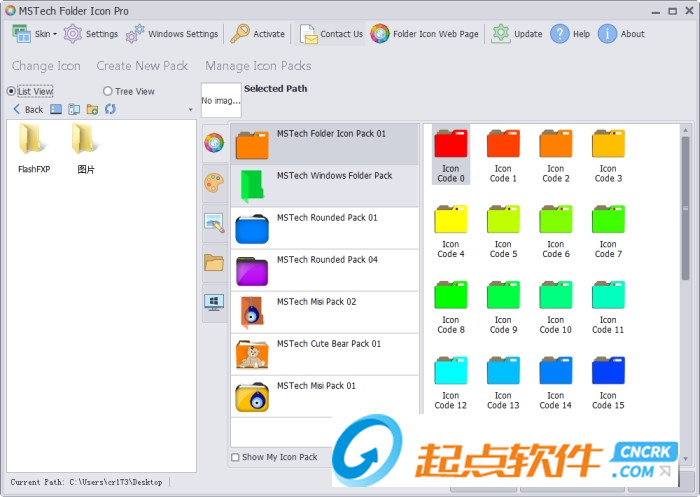This screenshot has width=700, height=497.
Task: Switch to Create New Pack tab
Action: point(142,66)
